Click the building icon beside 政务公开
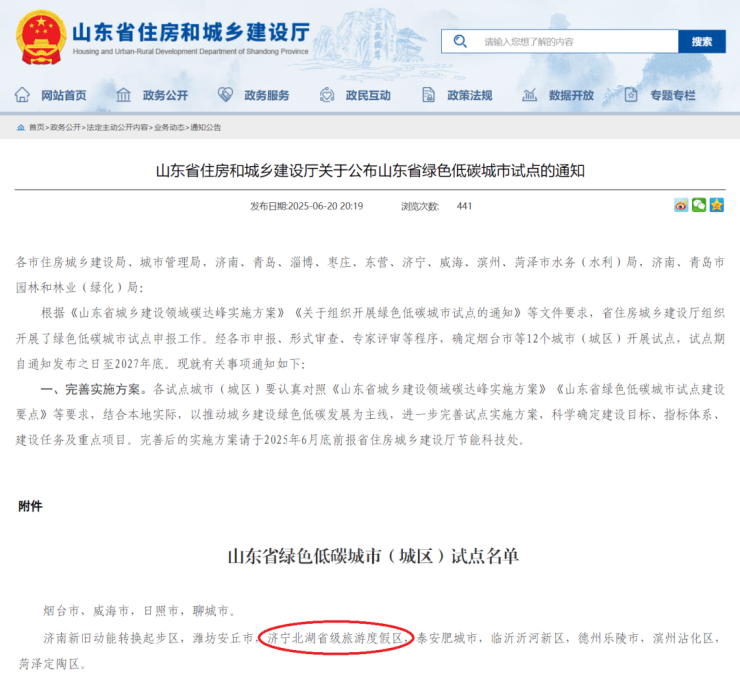The width and height of the screenshot is (740, 685). click(x=124, y=95)
